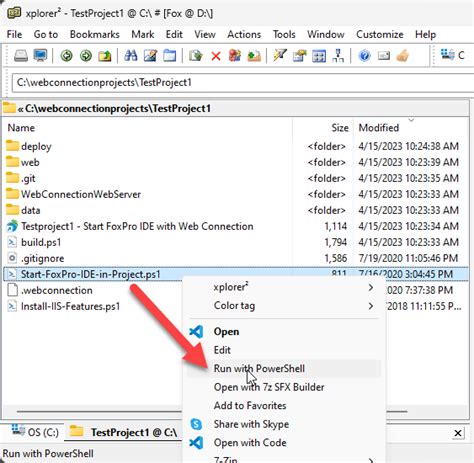The height and width of the screenshot is (463, 474).
Task: Expand the Color tag submenu arrow
Action: pos(371,306)
